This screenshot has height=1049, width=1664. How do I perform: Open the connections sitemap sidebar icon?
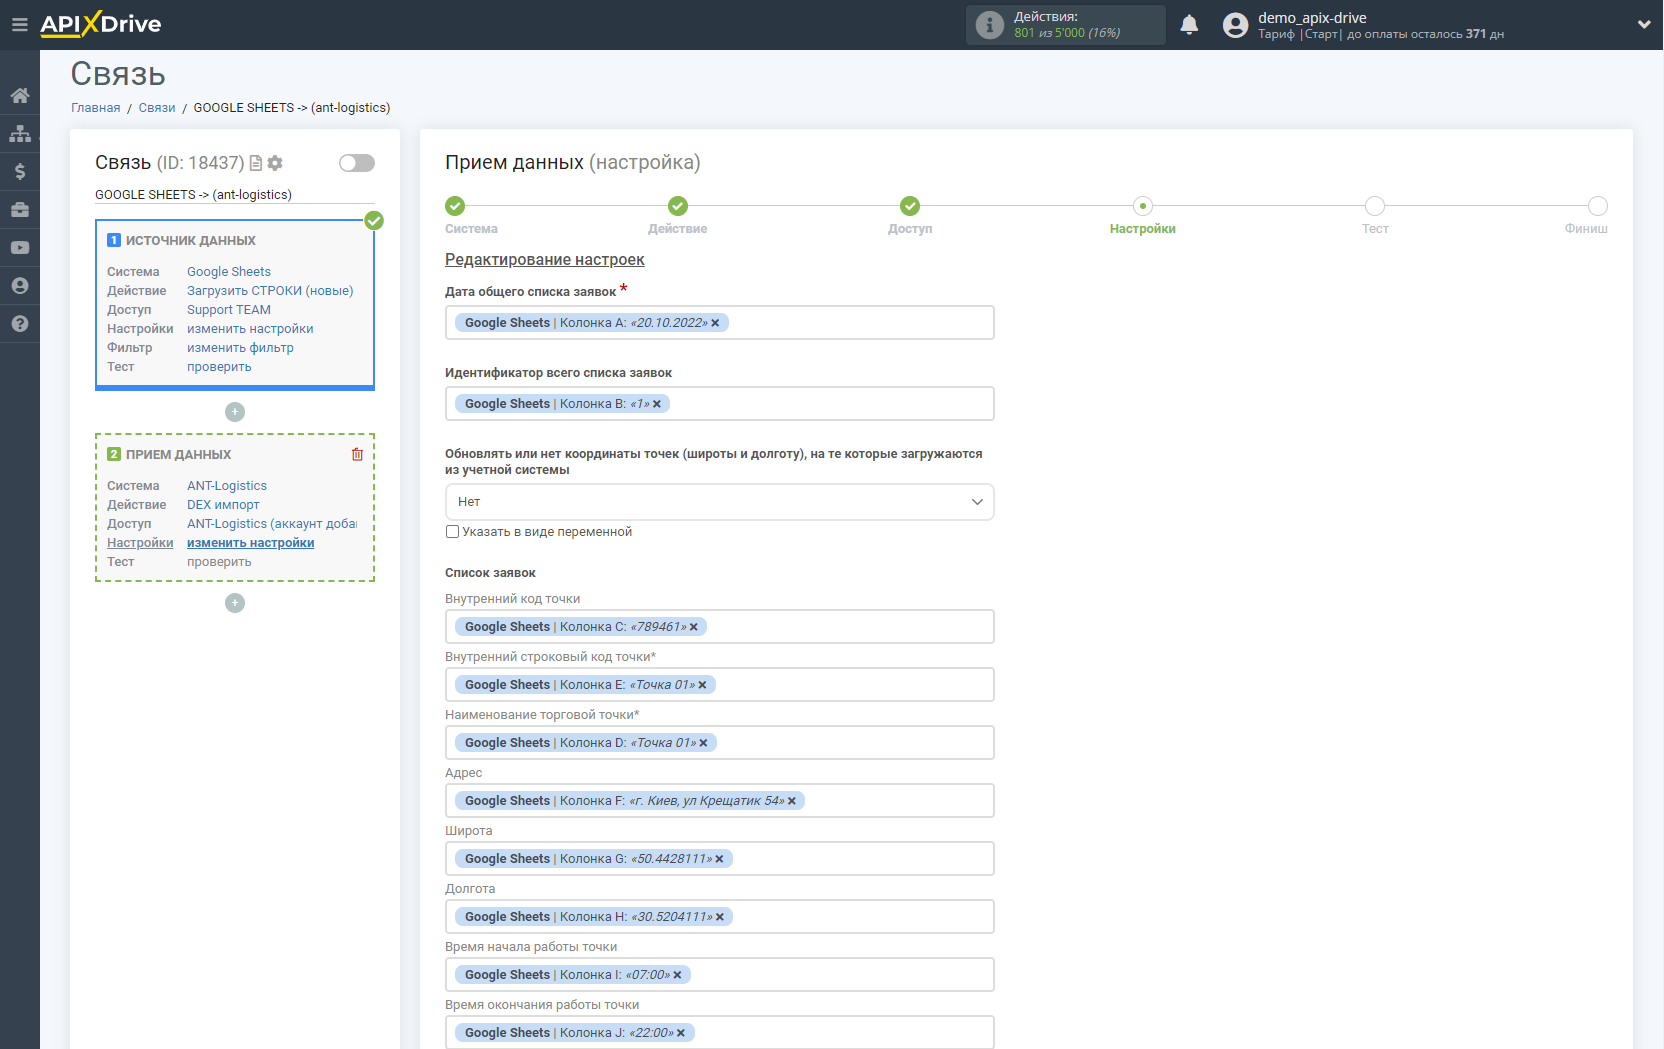[x=20, y=134]
